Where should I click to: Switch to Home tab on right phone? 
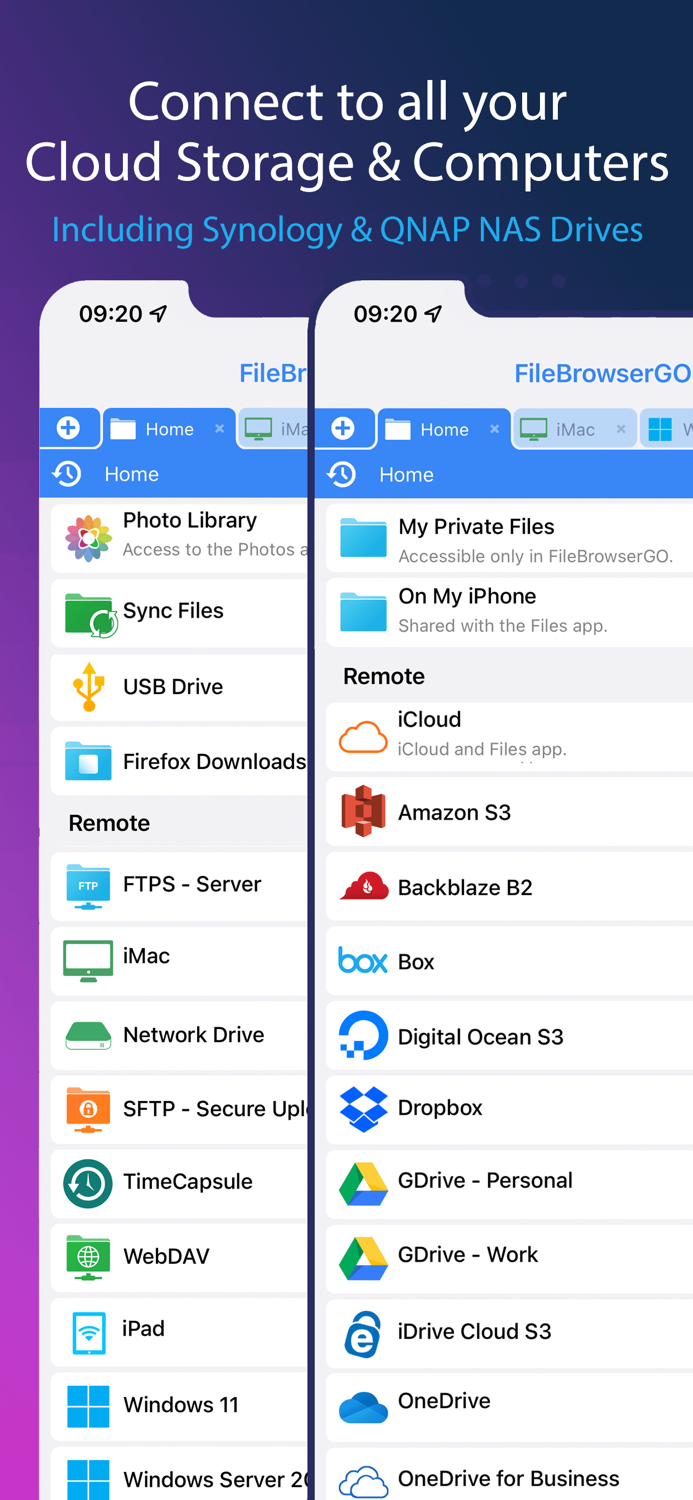(443, 429)
